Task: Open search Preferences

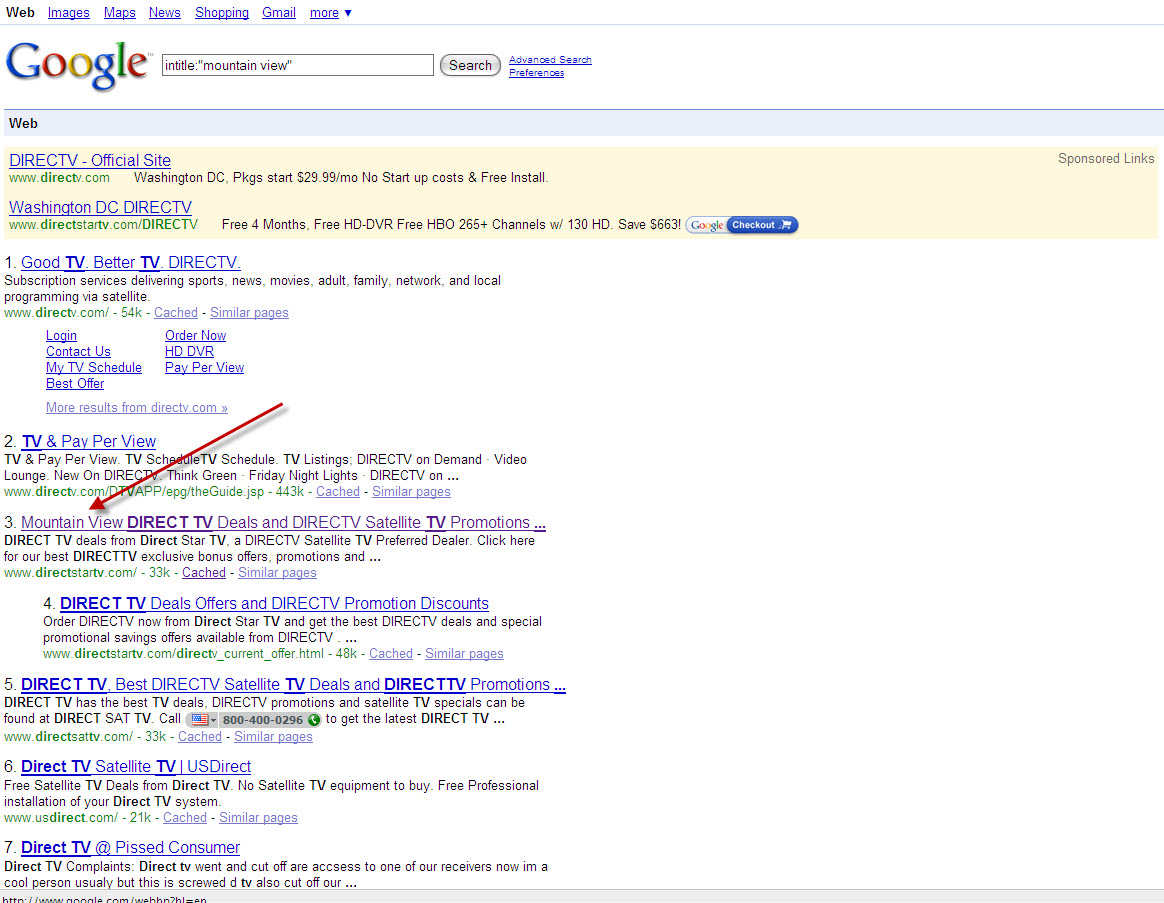Action: pos(537,73)
